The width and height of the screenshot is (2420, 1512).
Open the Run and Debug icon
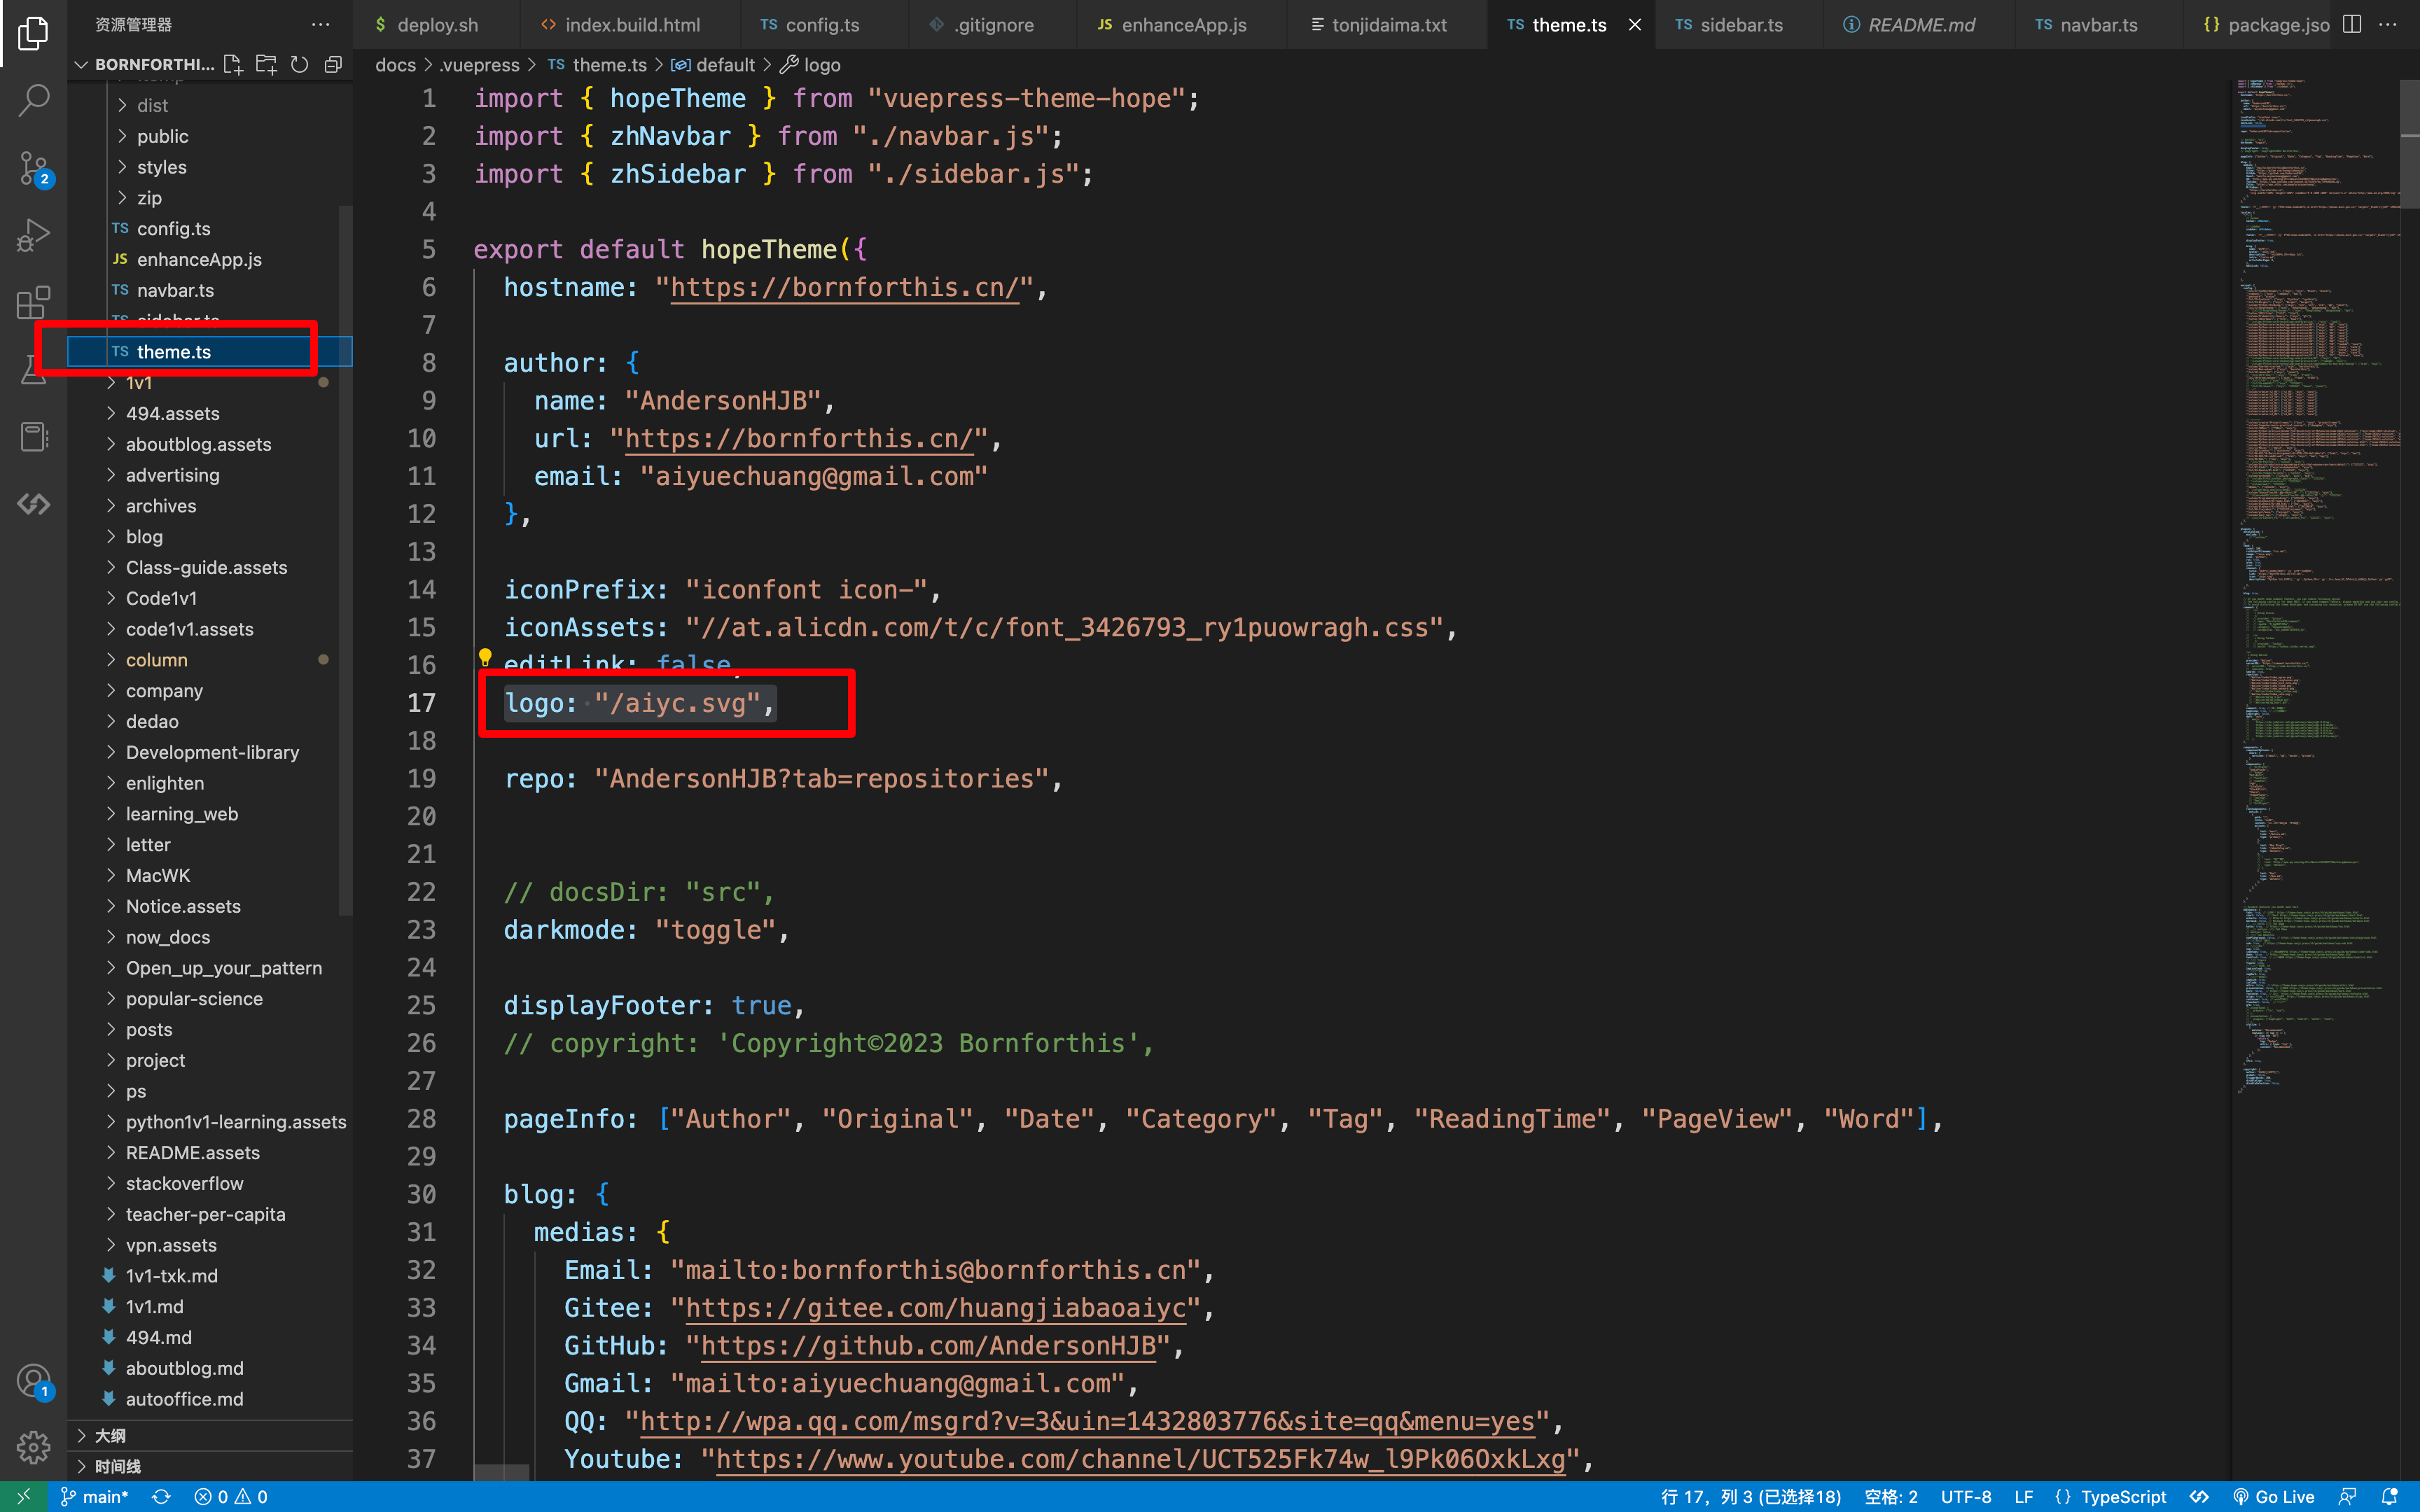(33, 235)
